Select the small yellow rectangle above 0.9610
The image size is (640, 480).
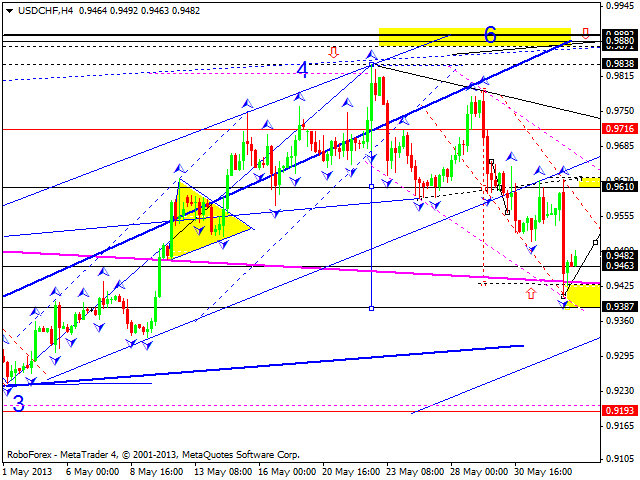pyautogui.click(x=589, y=182)
